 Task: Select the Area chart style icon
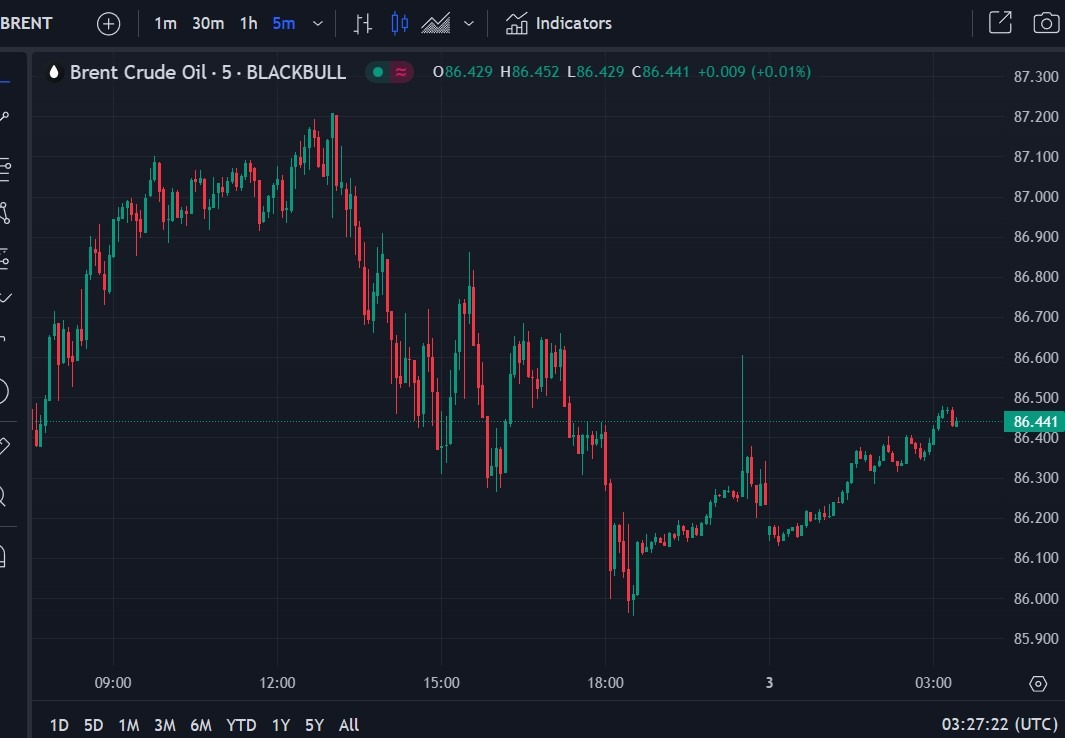point(435,24)
